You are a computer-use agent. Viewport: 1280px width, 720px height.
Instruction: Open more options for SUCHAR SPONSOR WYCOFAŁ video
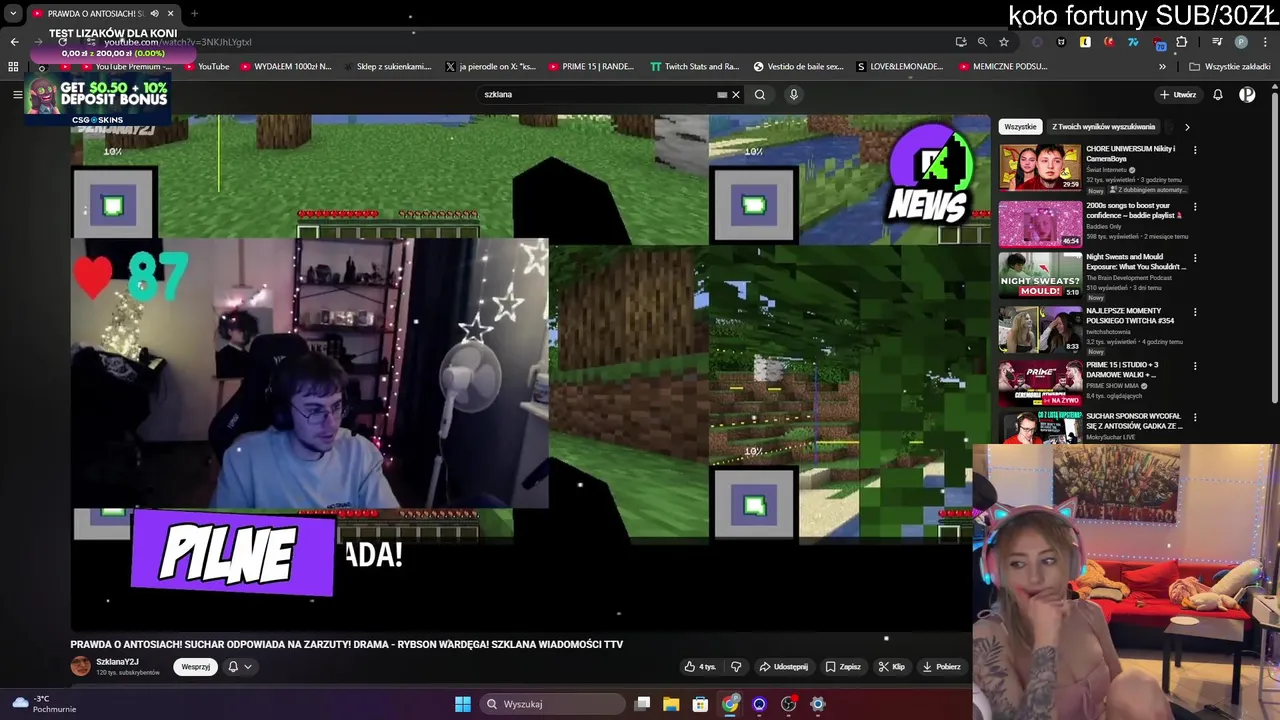pos(1195,417)
